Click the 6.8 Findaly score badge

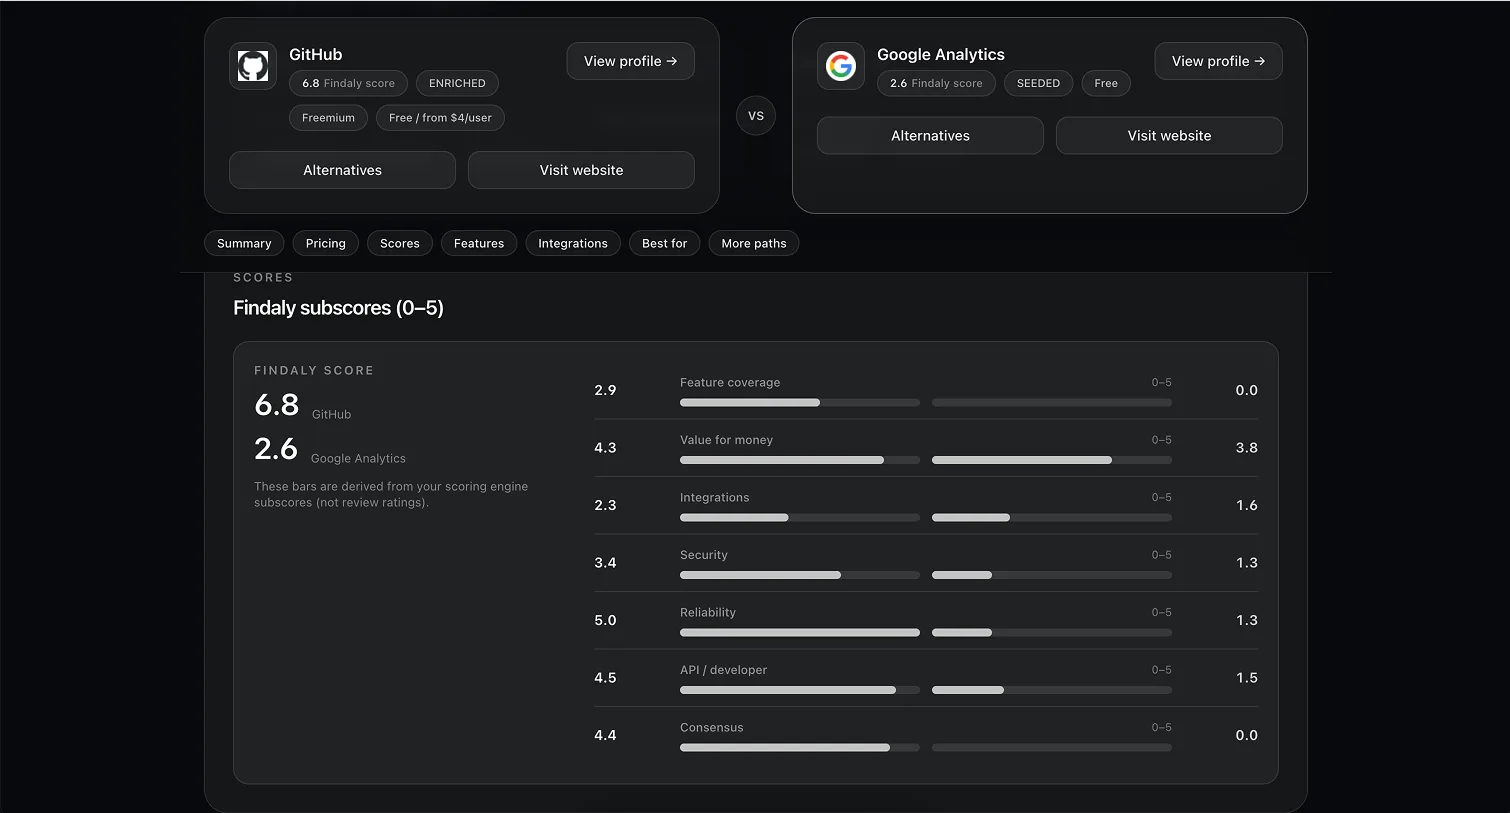pos(348,83)
